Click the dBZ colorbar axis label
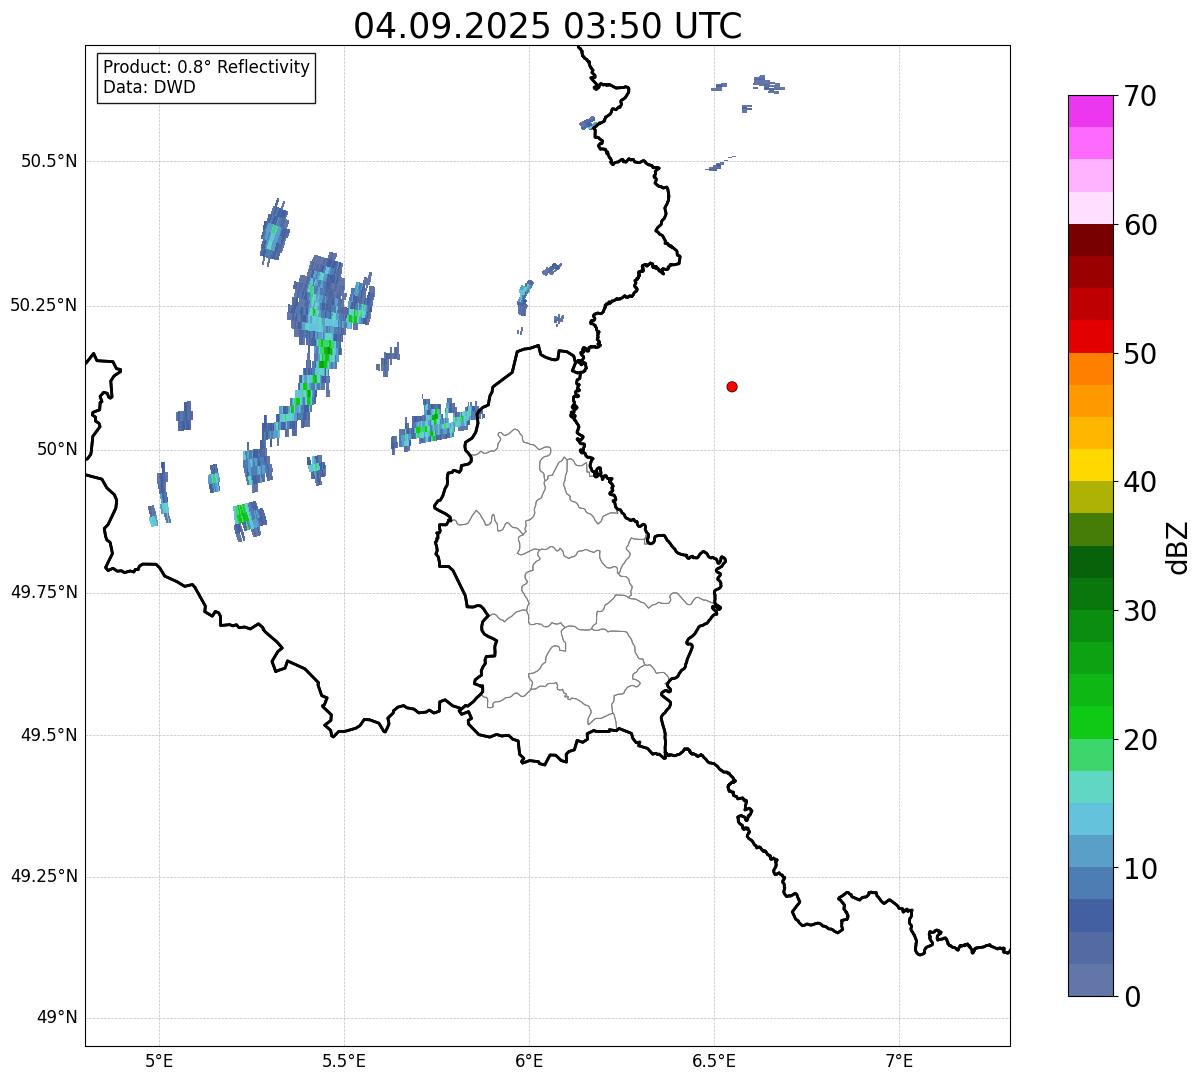Screen dimensions: 1202x1081 (x=1178, y=547)
